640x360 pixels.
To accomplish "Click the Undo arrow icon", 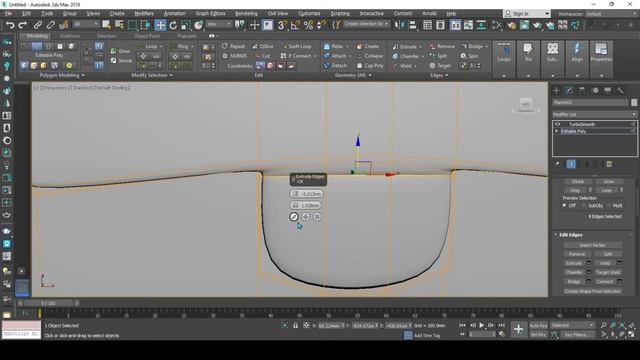I will [9, 25].
